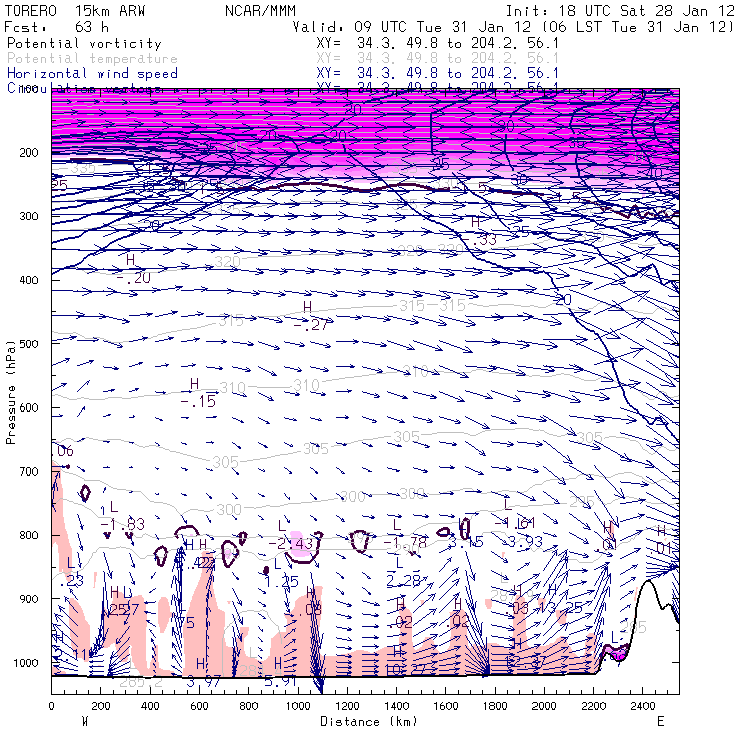Select the 'W' west end label
Image resolution: width=740 pixels, height=740 pixels.
coord(85,721)
